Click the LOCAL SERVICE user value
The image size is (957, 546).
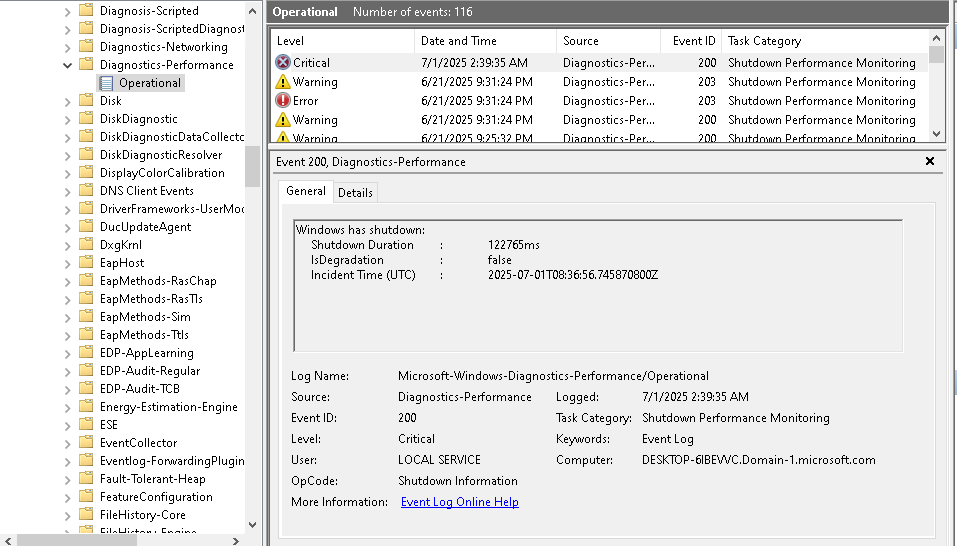click(439, 460)
